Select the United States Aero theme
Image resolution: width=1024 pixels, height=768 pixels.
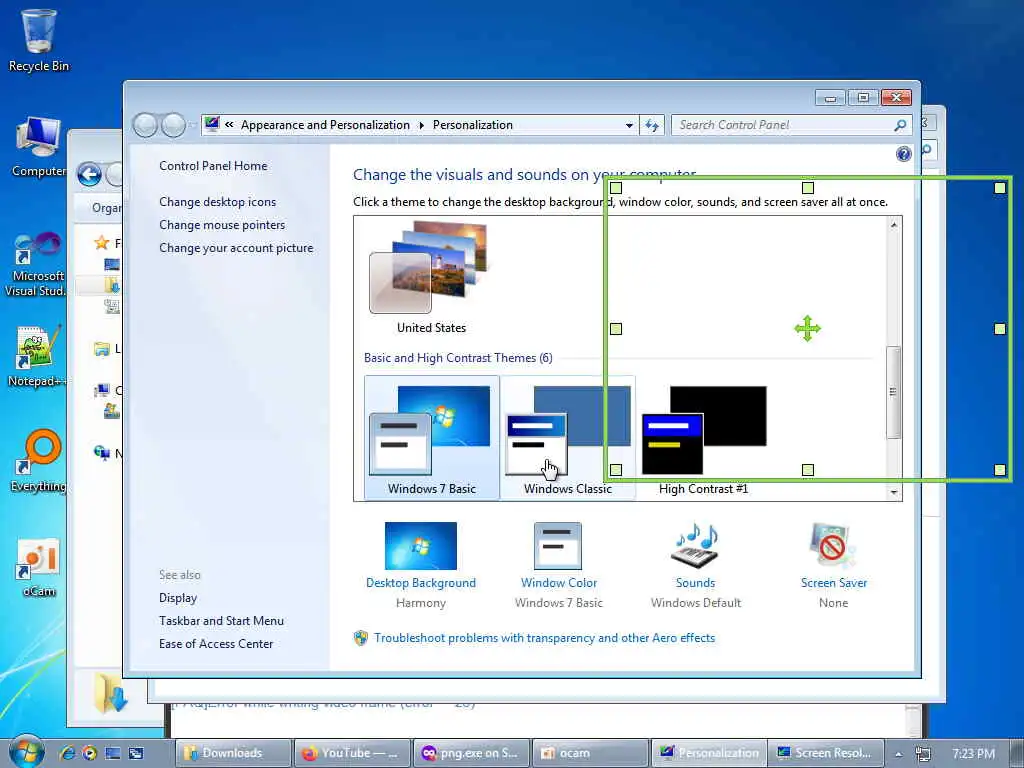click(431, 278)
